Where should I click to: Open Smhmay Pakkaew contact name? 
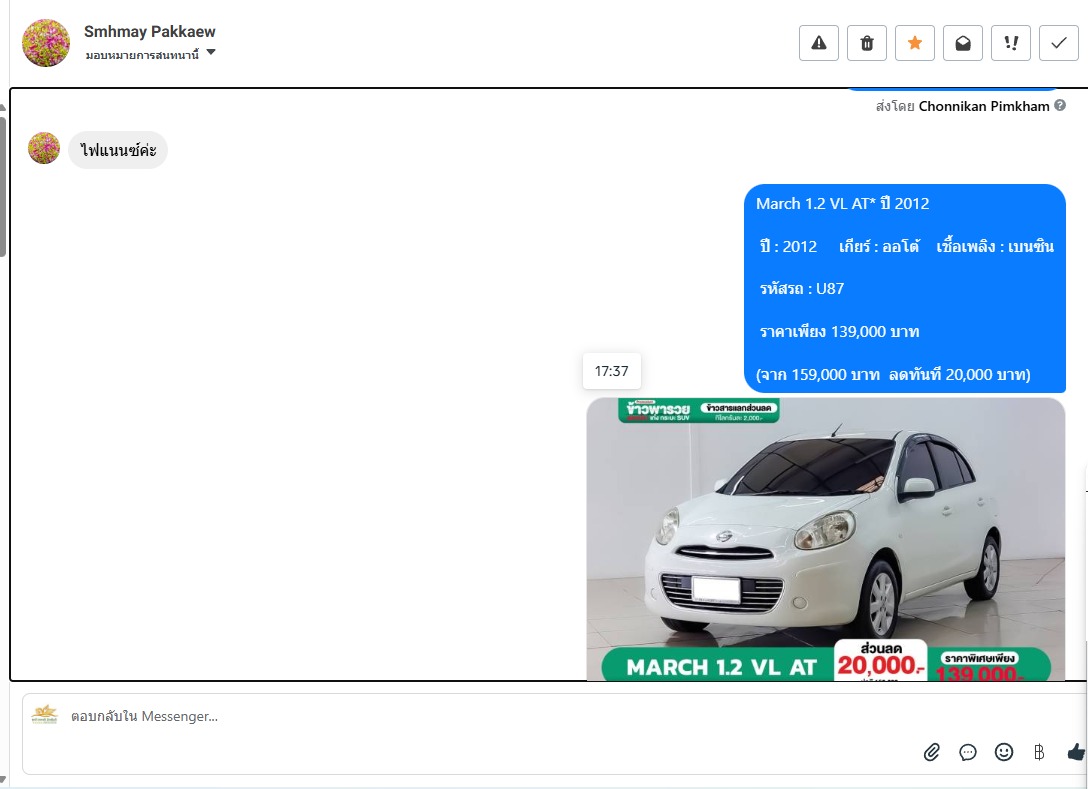pyautogui.click(x=149, y=31)
